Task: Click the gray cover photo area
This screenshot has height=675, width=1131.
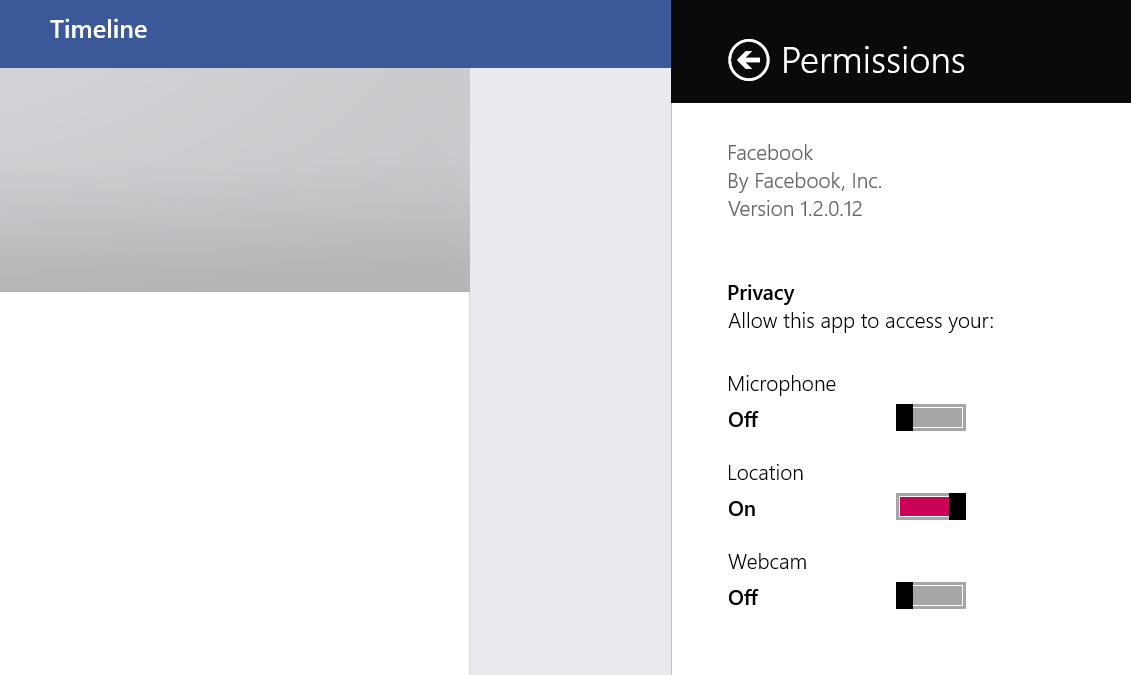Action: pos(234,179)
